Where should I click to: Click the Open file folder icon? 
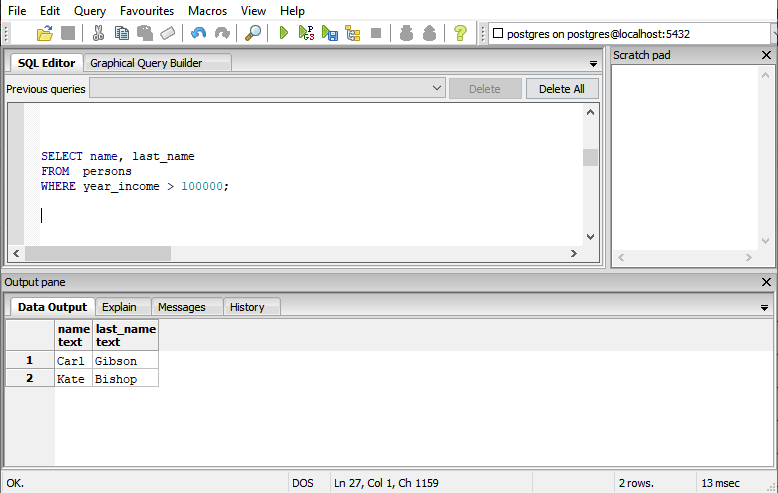45,33
